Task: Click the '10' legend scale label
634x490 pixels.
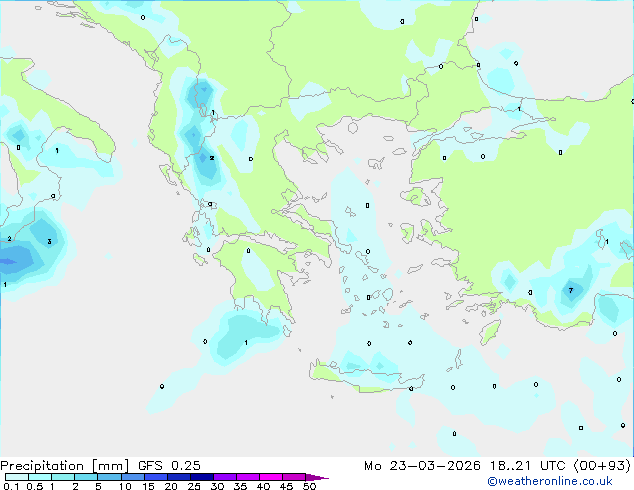Action: pyautogui.click(x=125, y=486)
